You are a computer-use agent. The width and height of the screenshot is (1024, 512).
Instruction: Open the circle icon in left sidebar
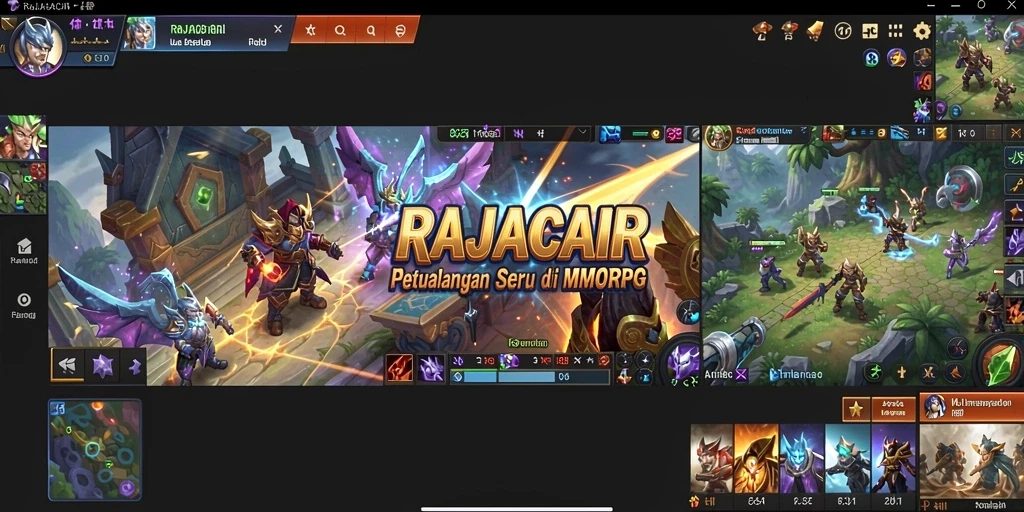pos(24,300)
